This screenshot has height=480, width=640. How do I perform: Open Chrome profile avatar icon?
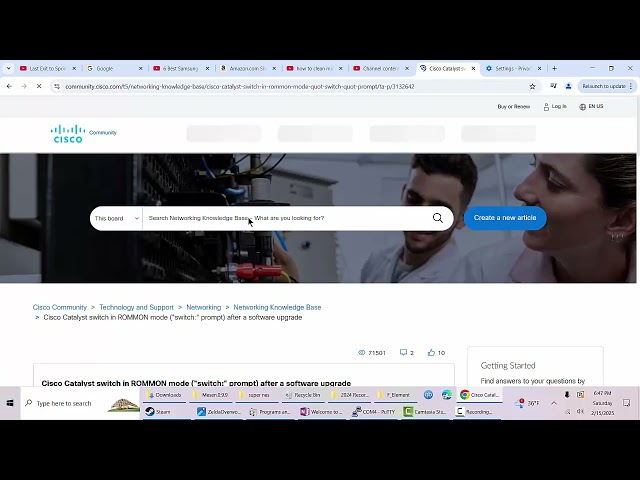[568, 86]
